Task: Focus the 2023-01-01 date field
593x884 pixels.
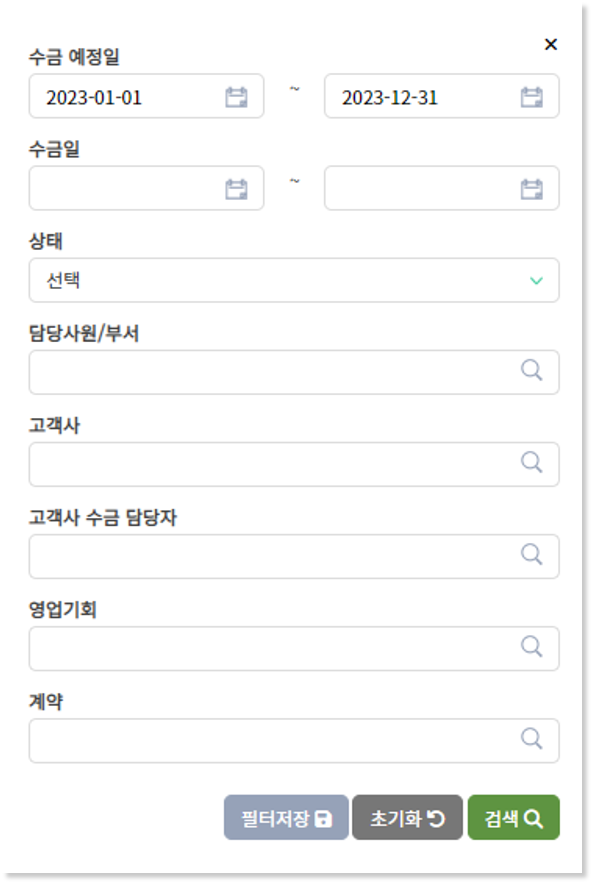Action: coord(146,96)
